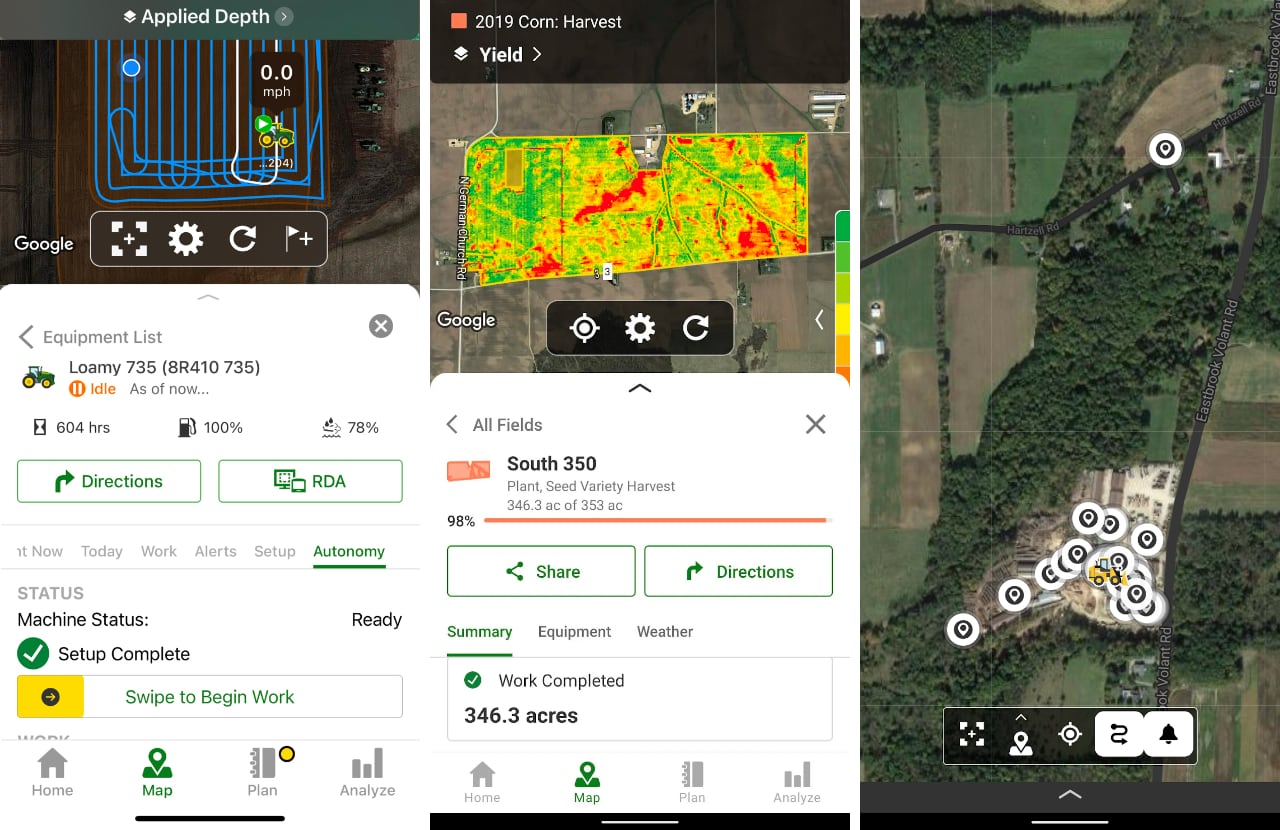This screenshot has width=1280, height=830.
Task: Expand the map marker options button
Action: [1021, 735]
